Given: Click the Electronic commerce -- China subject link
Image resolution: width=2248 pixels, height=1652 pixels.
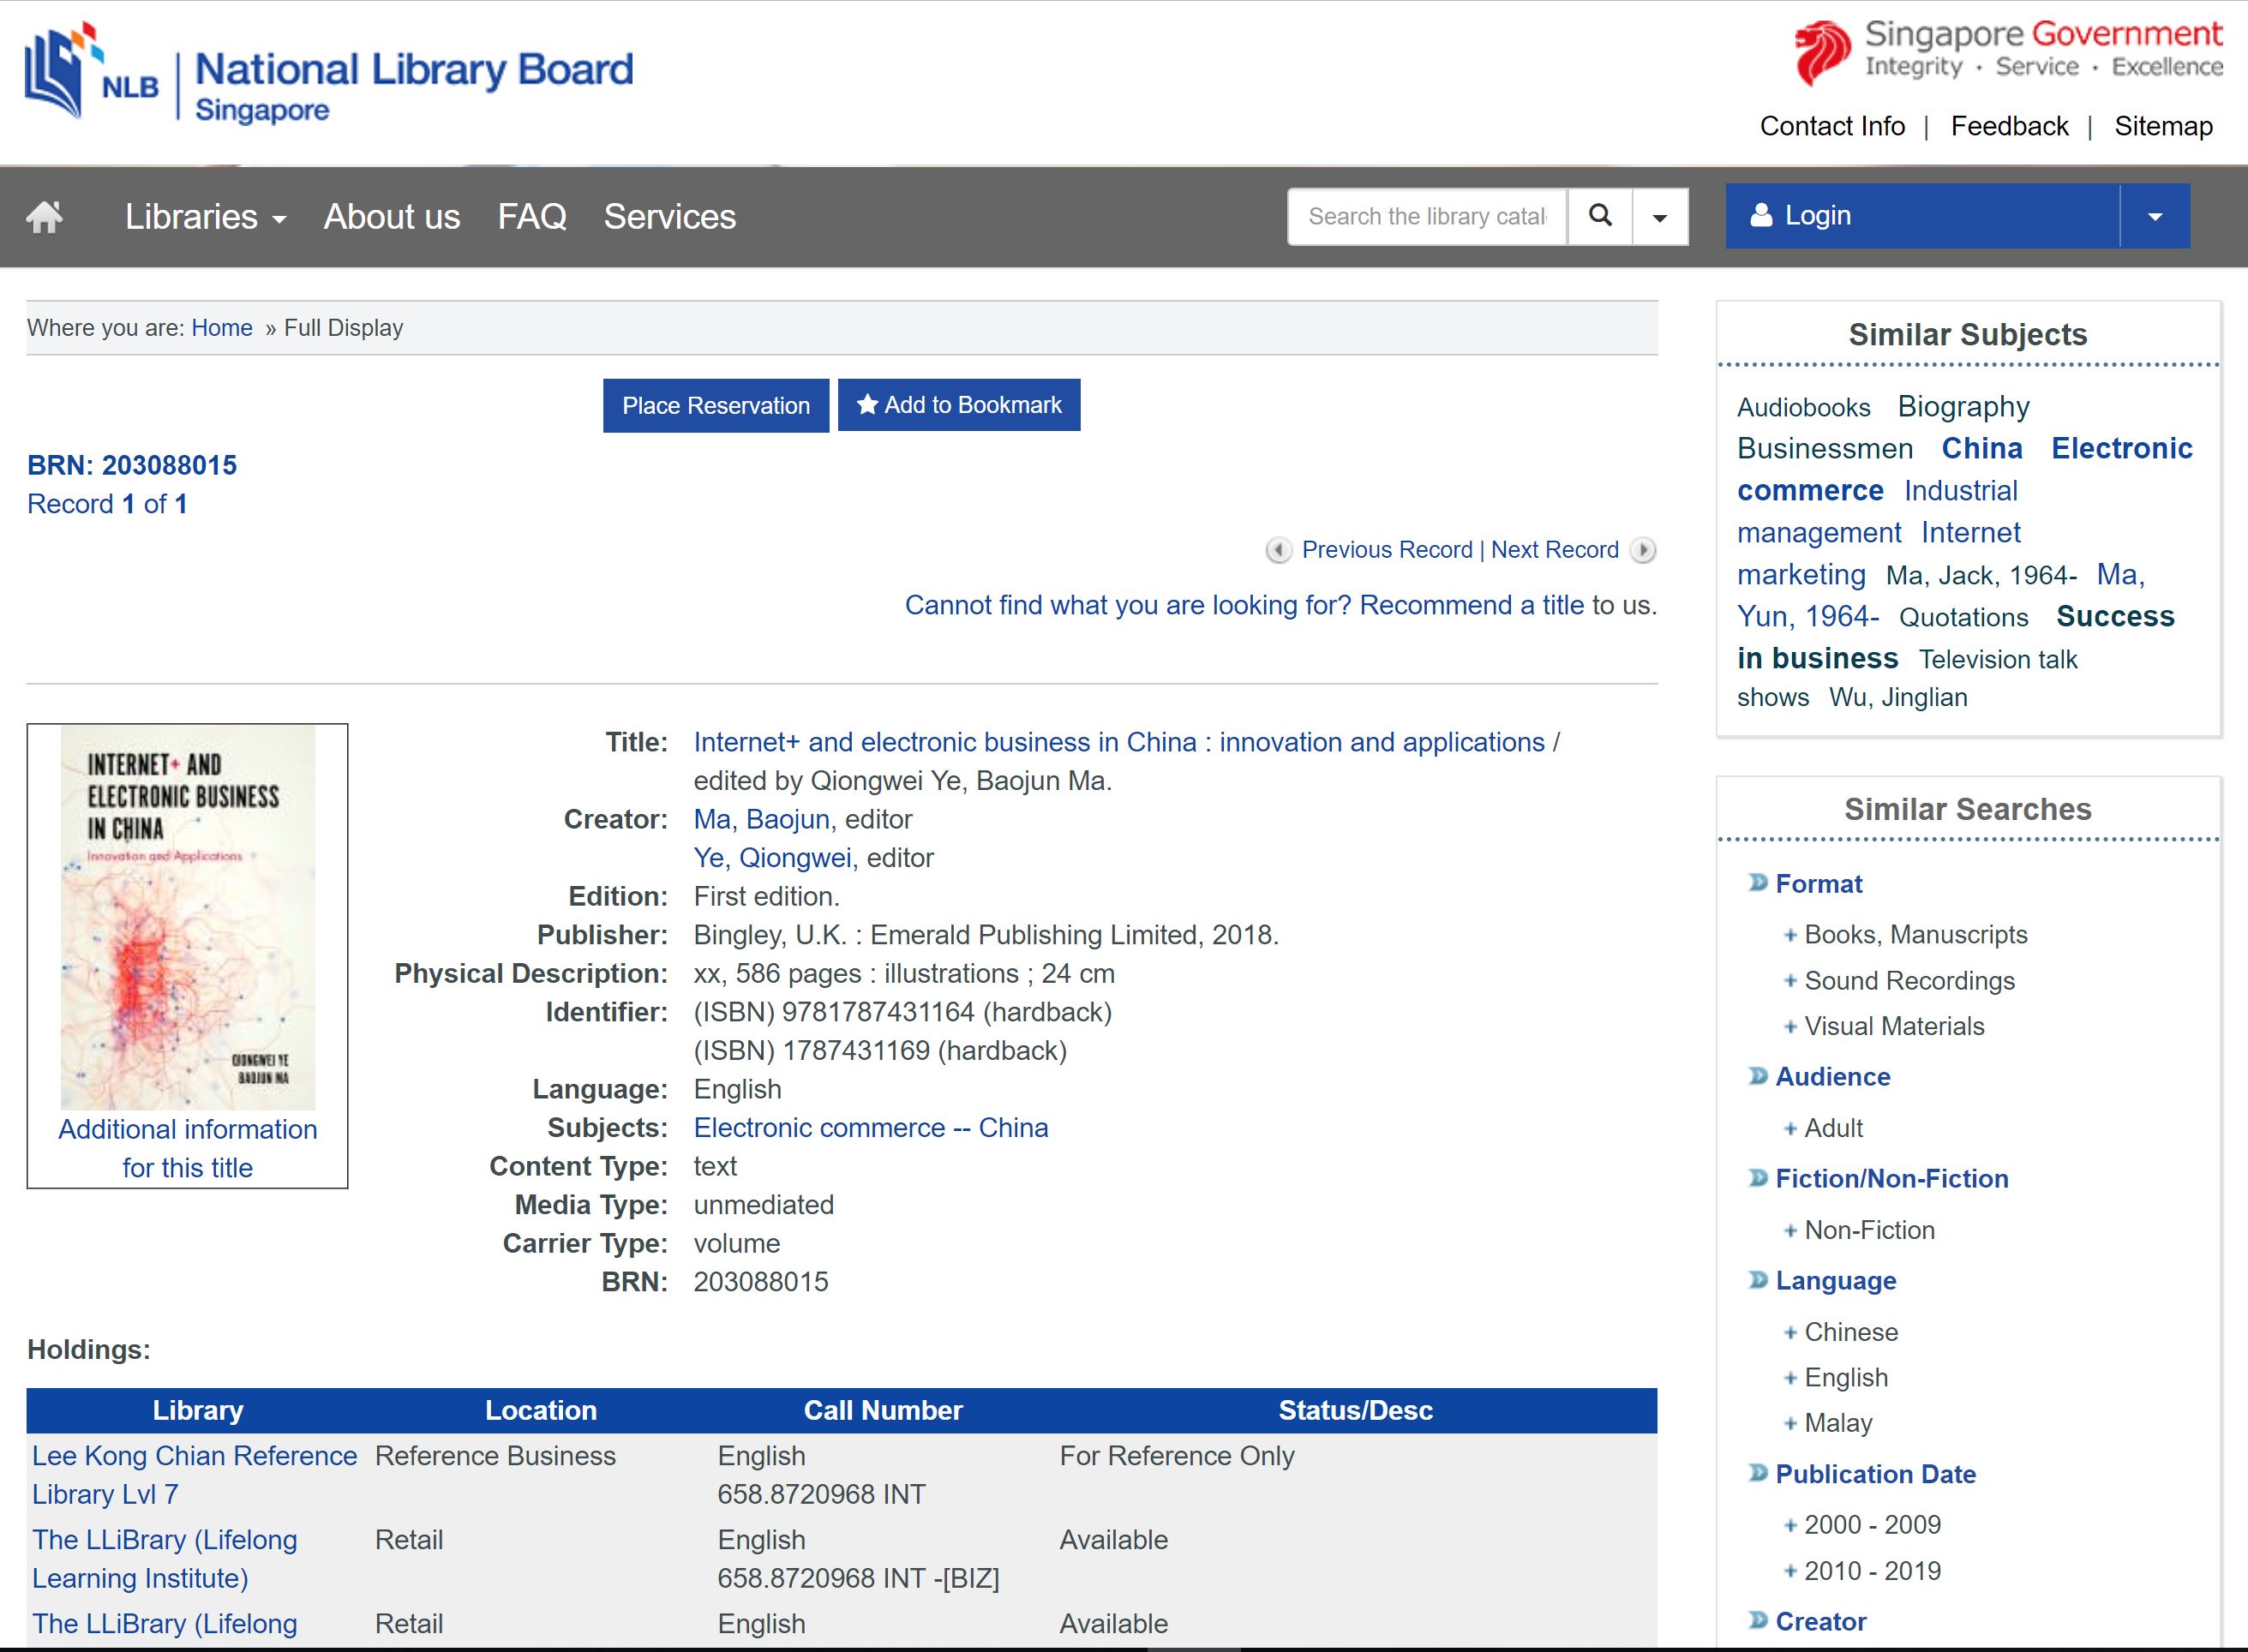Looking at the screenshot, I should pyautogui.click(x=870, y=1128).
